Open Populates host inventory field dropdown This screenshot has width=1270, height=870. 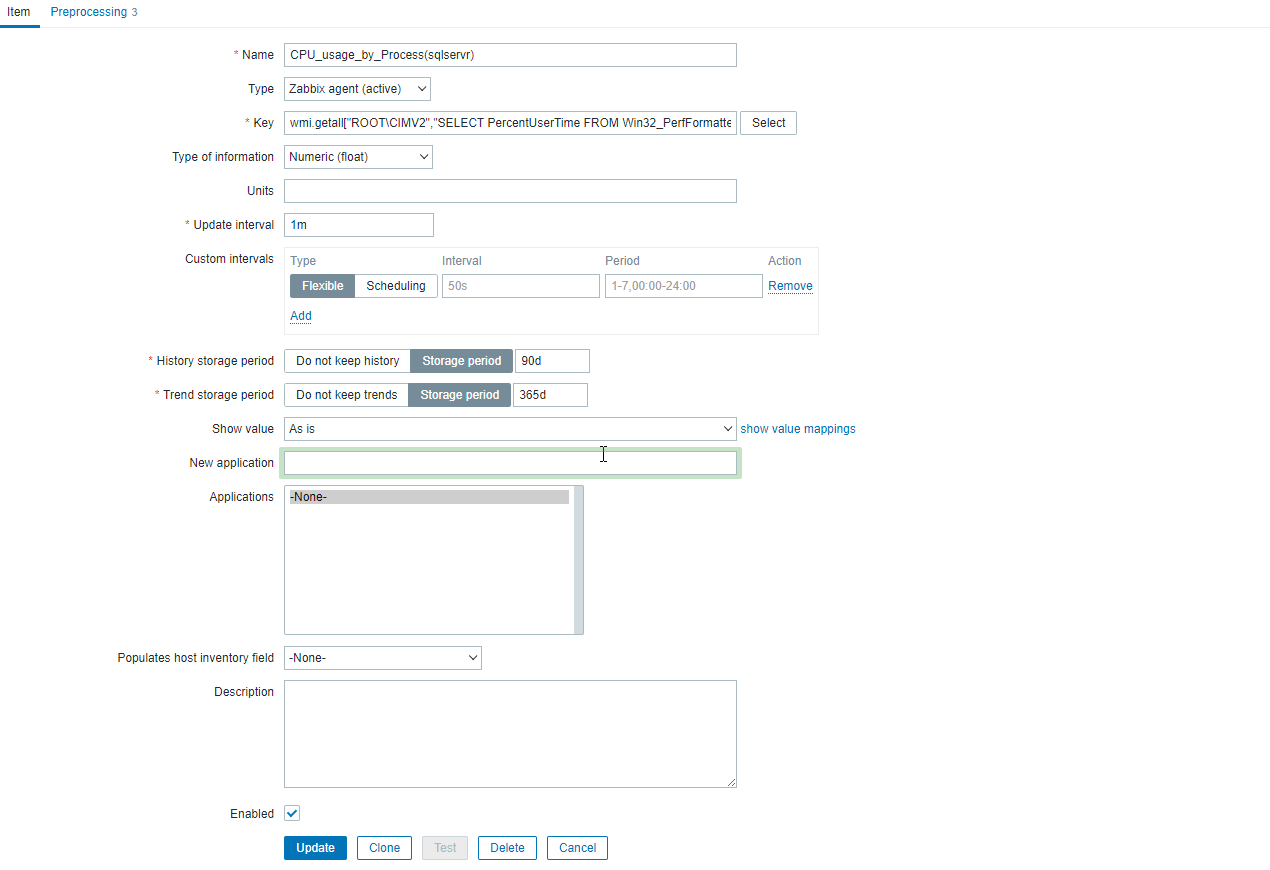coord(383,658)
